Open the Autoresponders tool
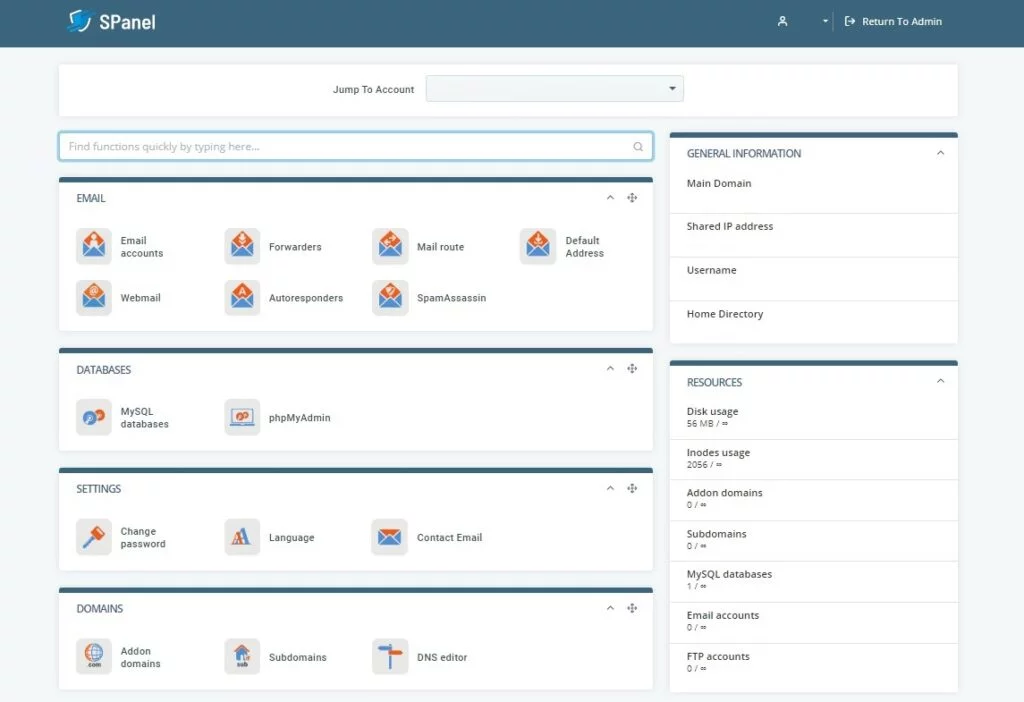 click(242, 297)
